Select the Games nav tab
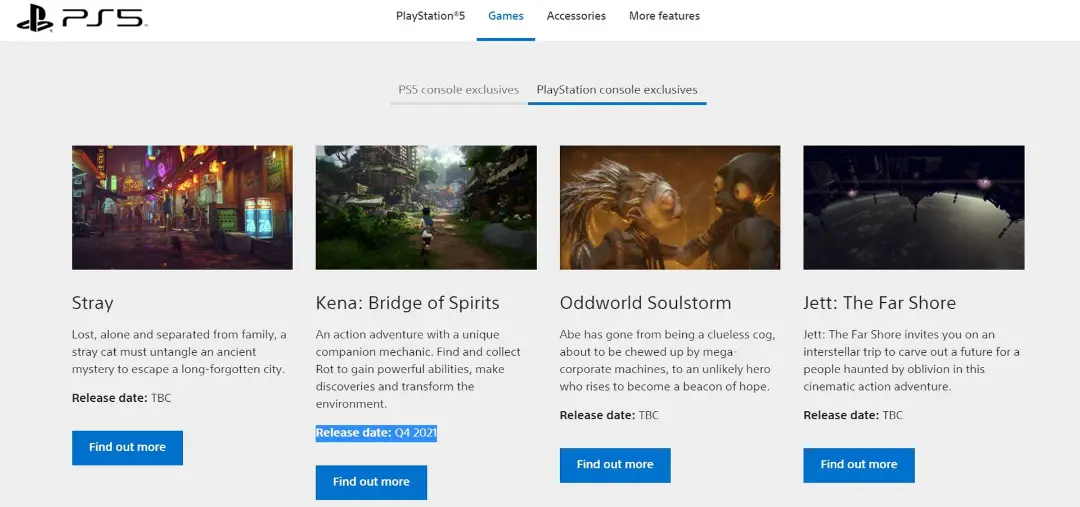This screenshot has height=507, width=1080. pos(506,16)
